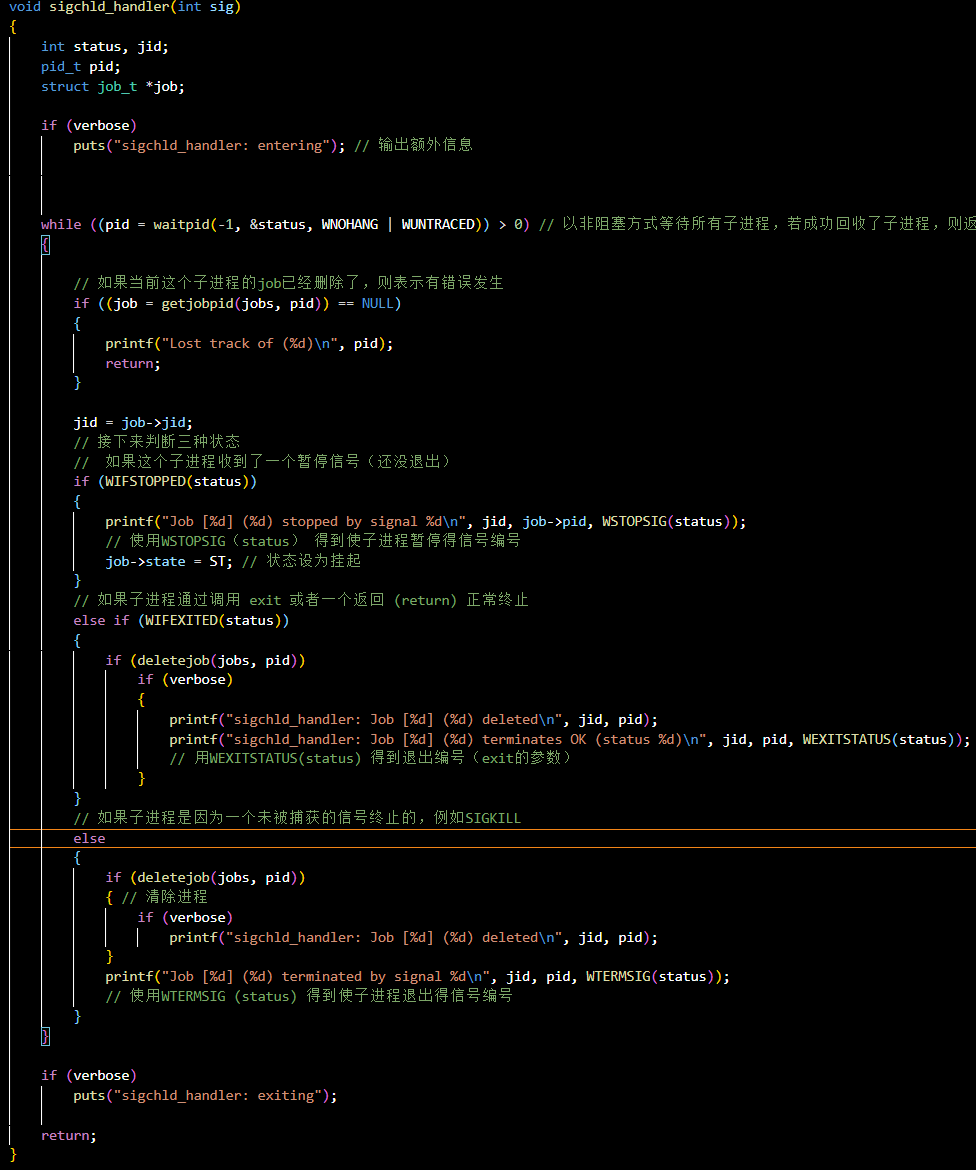The width and height of the screenshot is (976, 1170).
Task: Click the comment '// 使用WSTOPSIG（status）'
Action: (x=313, y=541)
